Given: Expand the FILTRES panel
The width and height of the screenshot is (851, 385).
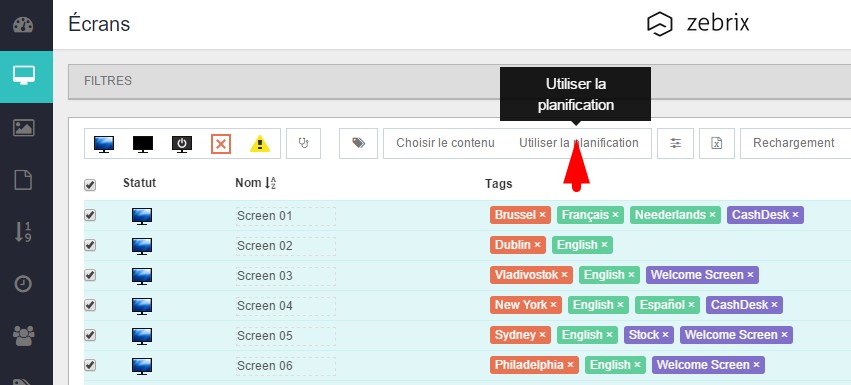Looking at the screenshot, I should (459, 81).
